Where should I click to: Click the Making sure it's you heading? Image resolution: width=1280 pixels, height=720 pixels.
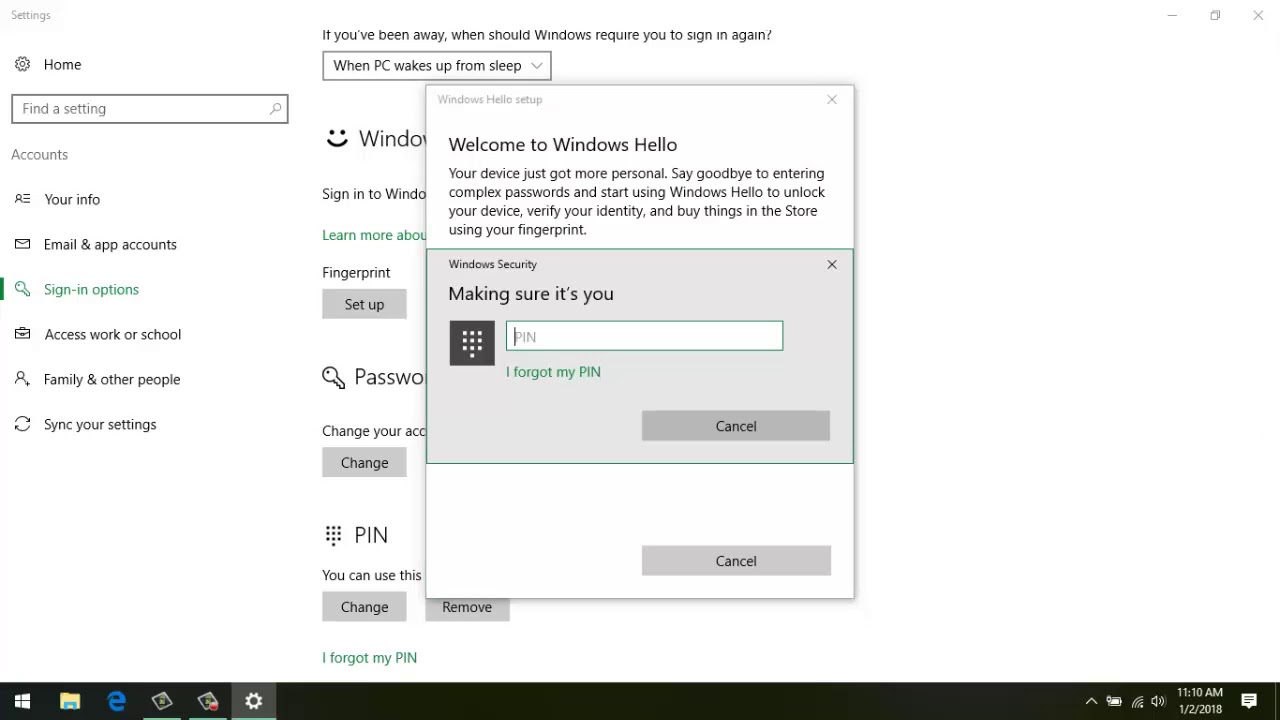[531, 294]
